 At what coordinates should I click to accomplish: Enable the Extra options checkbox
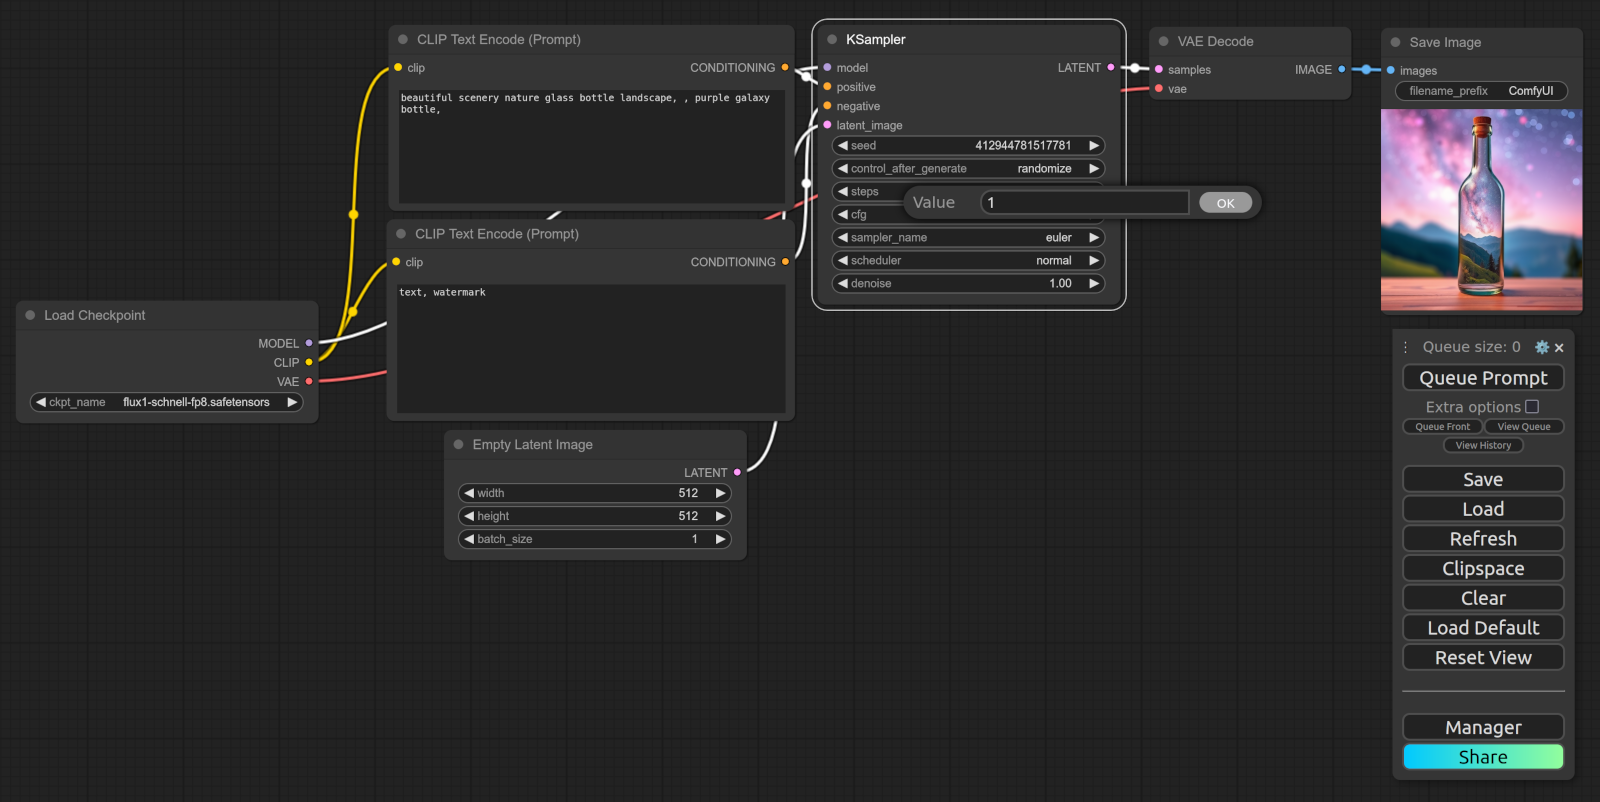click(1532, 407)
